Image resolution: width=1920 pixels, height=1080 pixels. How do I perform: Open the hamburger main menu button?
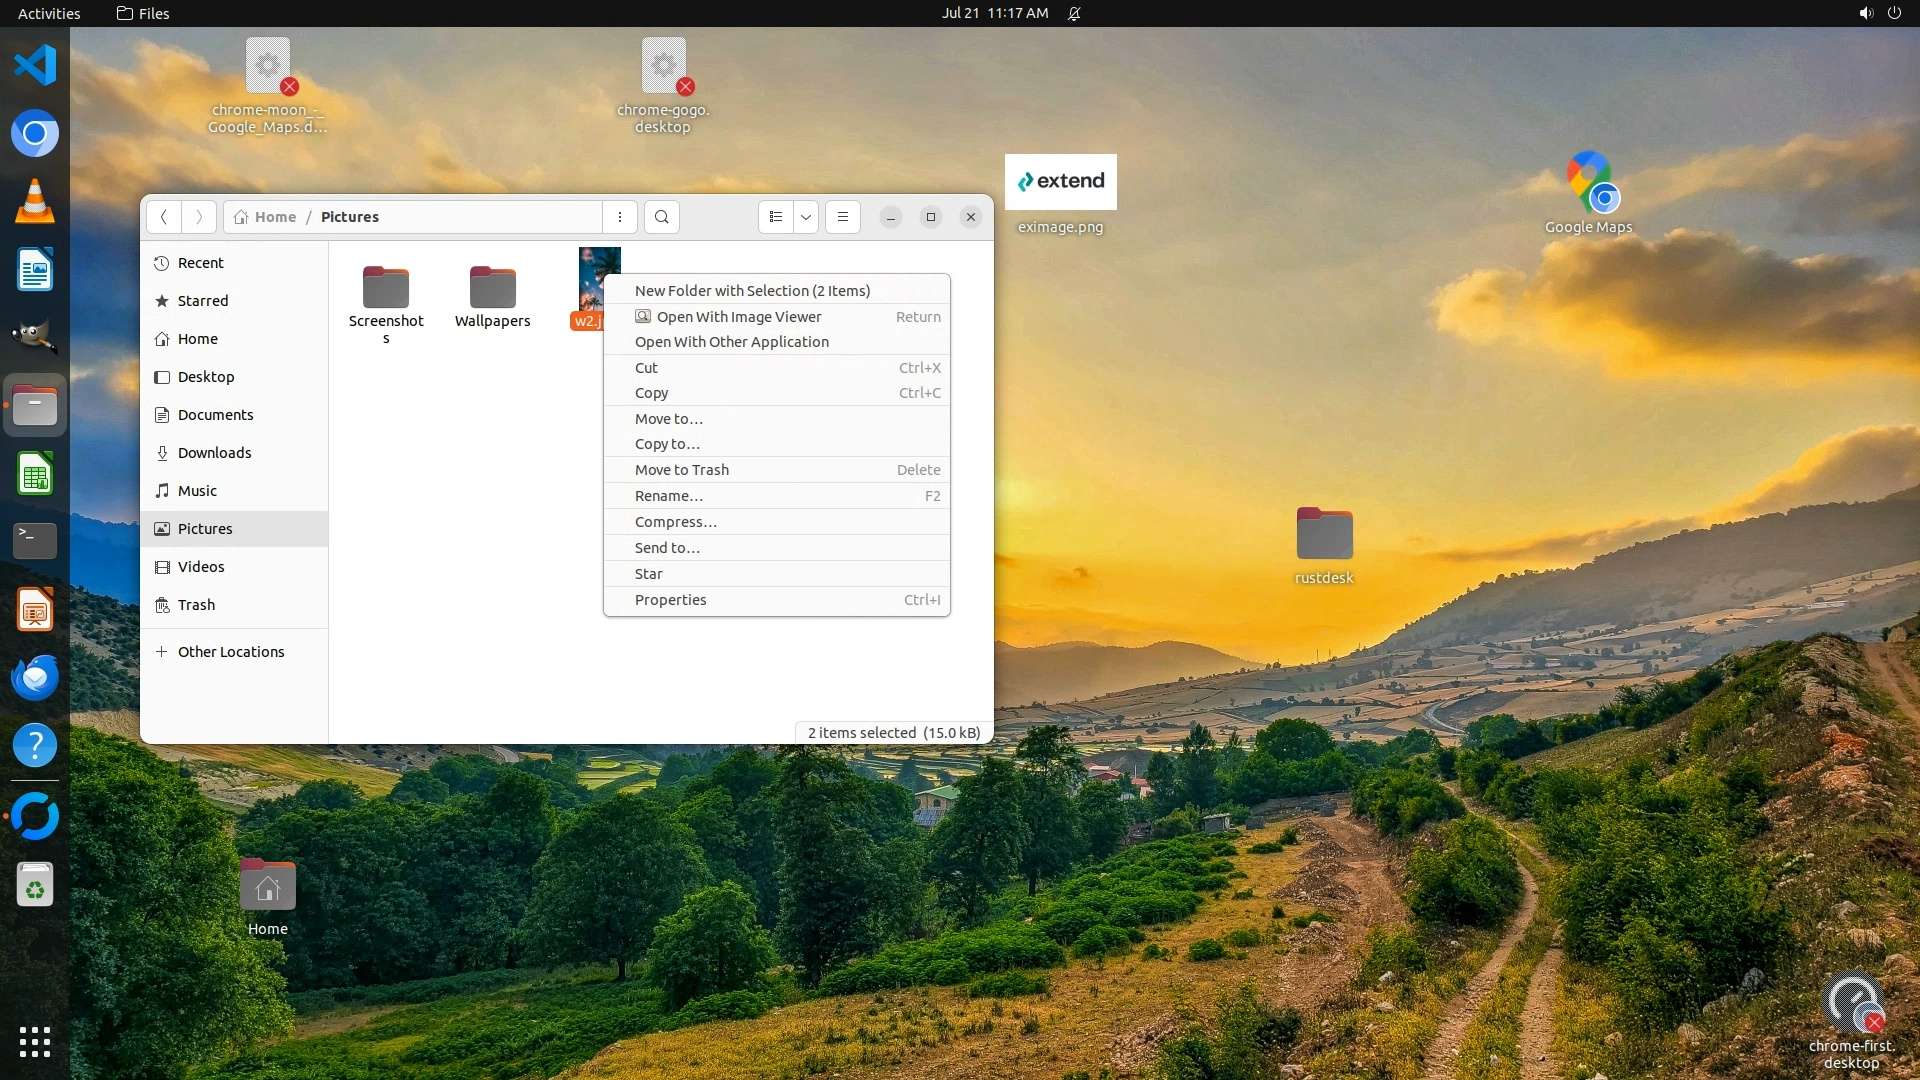pos(843,217)
